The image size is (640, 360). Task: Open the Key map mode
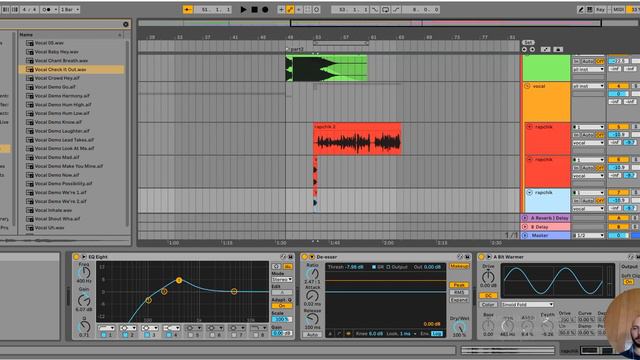click(x=600, y=9)
